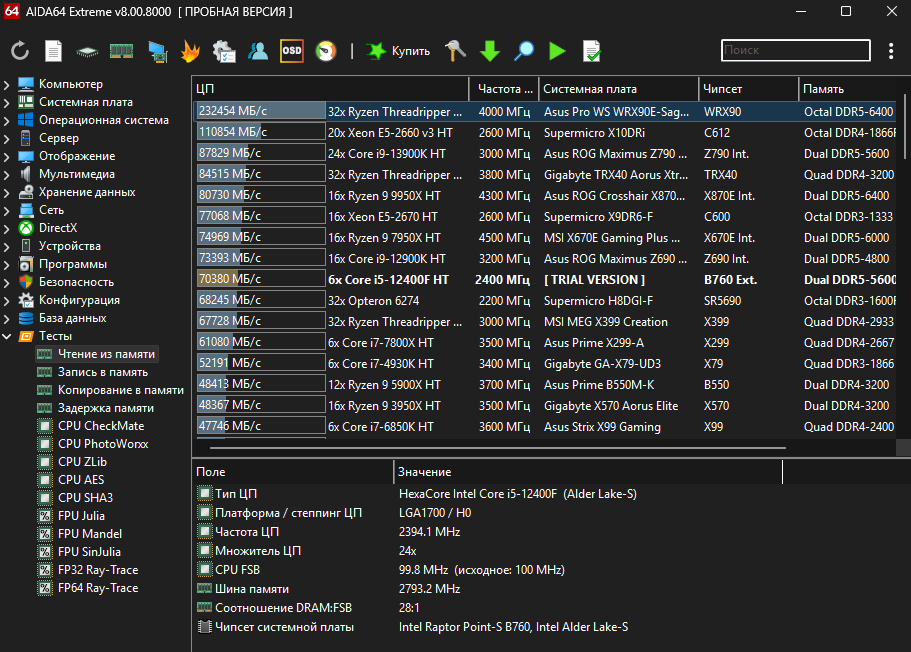Expand the Системная плата tree node
The image size is (911, 652).
(7, 102)
